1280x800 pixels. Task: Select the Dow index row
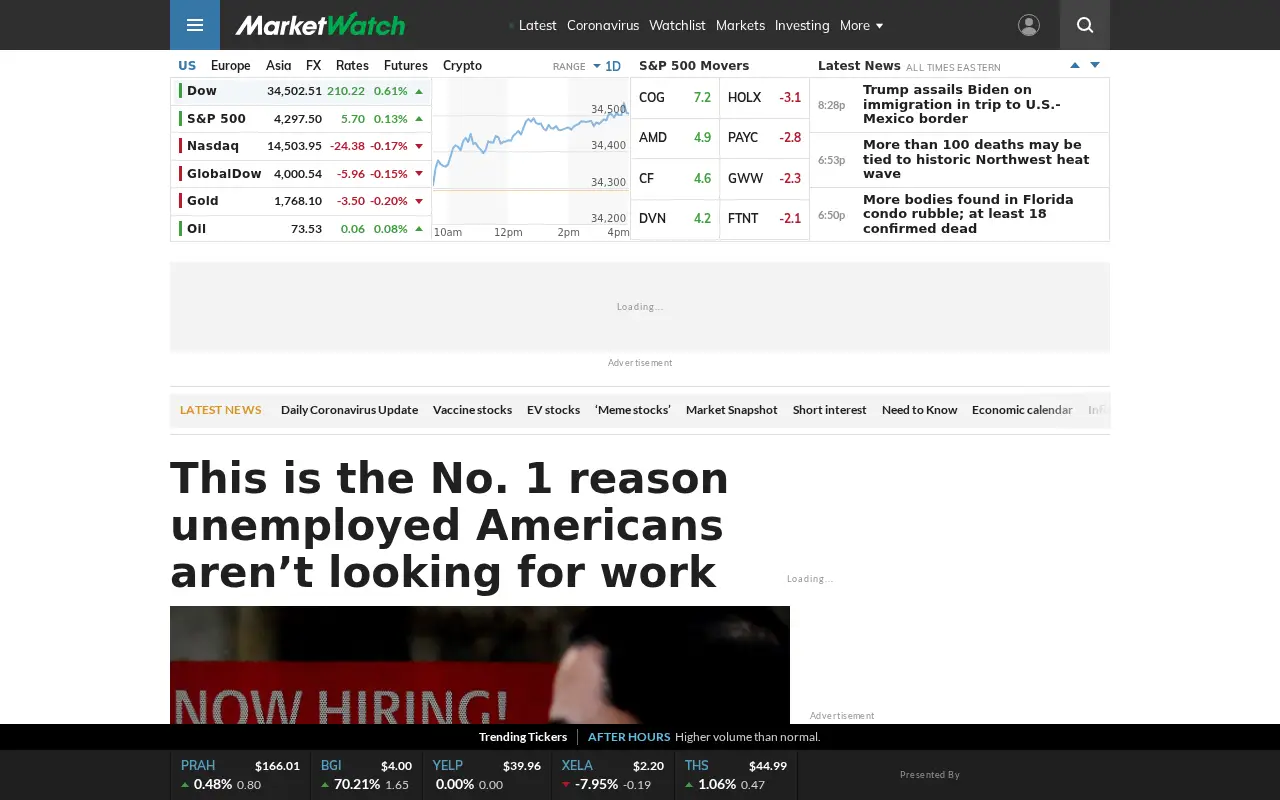301,91
